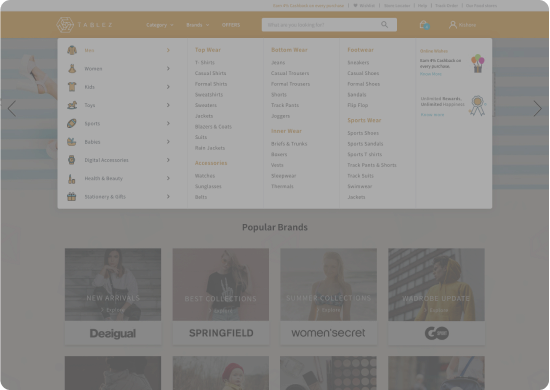The image size is (550, 390).
Task: Click Know More under Online Wishes
Action: pos(431,74)
